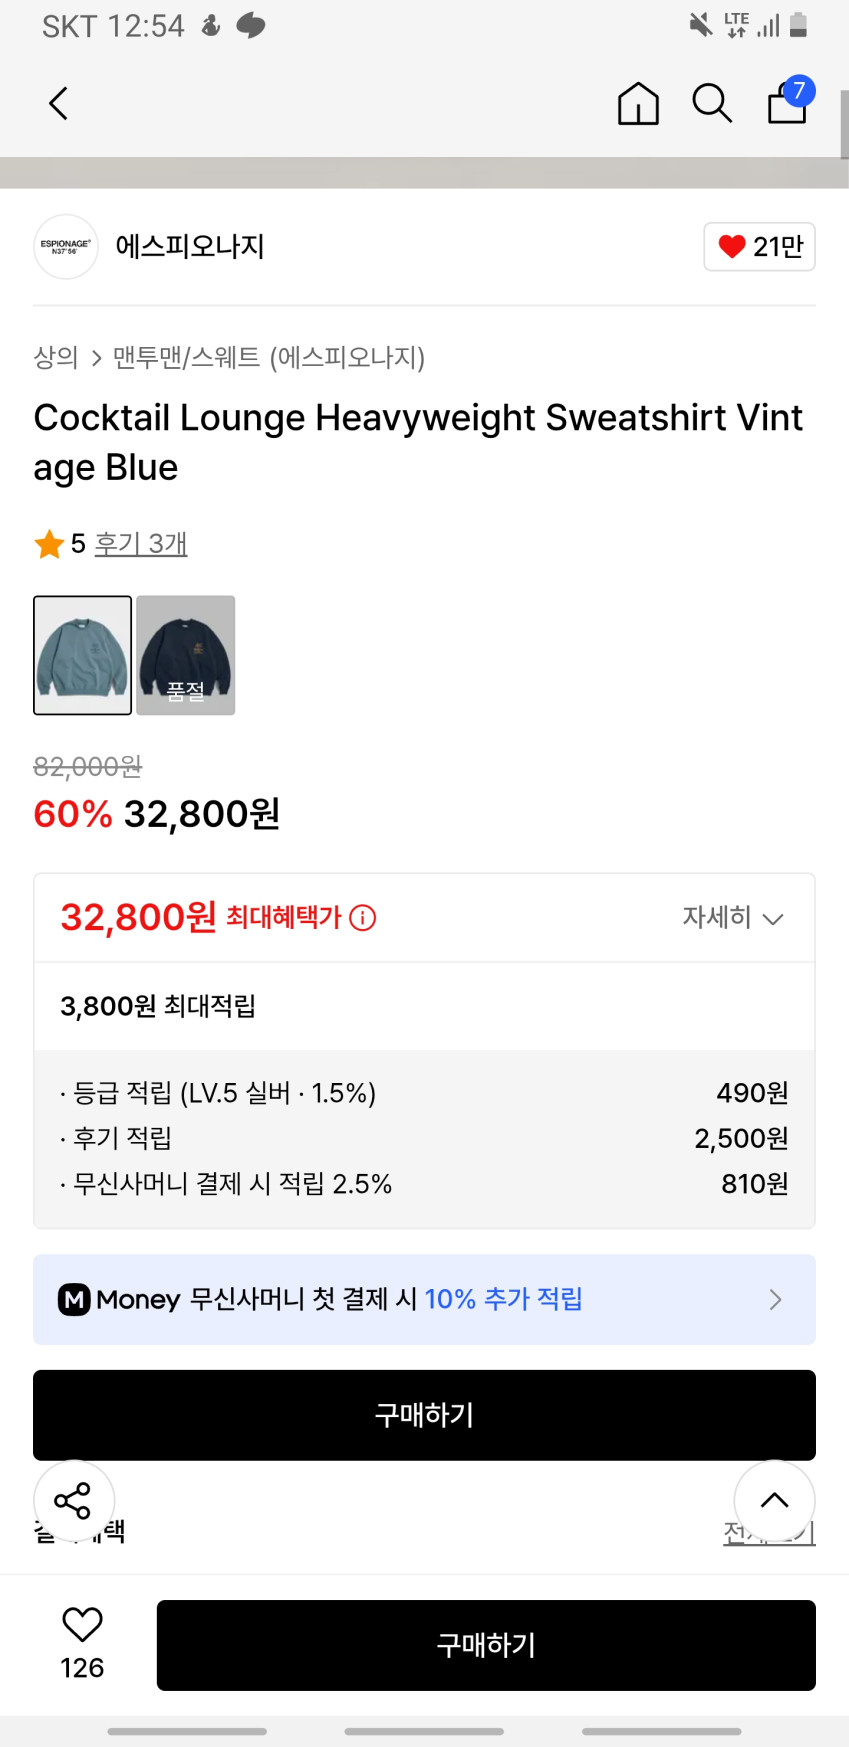Select the sold-out navy sweatshirt swatch
Screen dimensions: 849x1747
[186, 655]
